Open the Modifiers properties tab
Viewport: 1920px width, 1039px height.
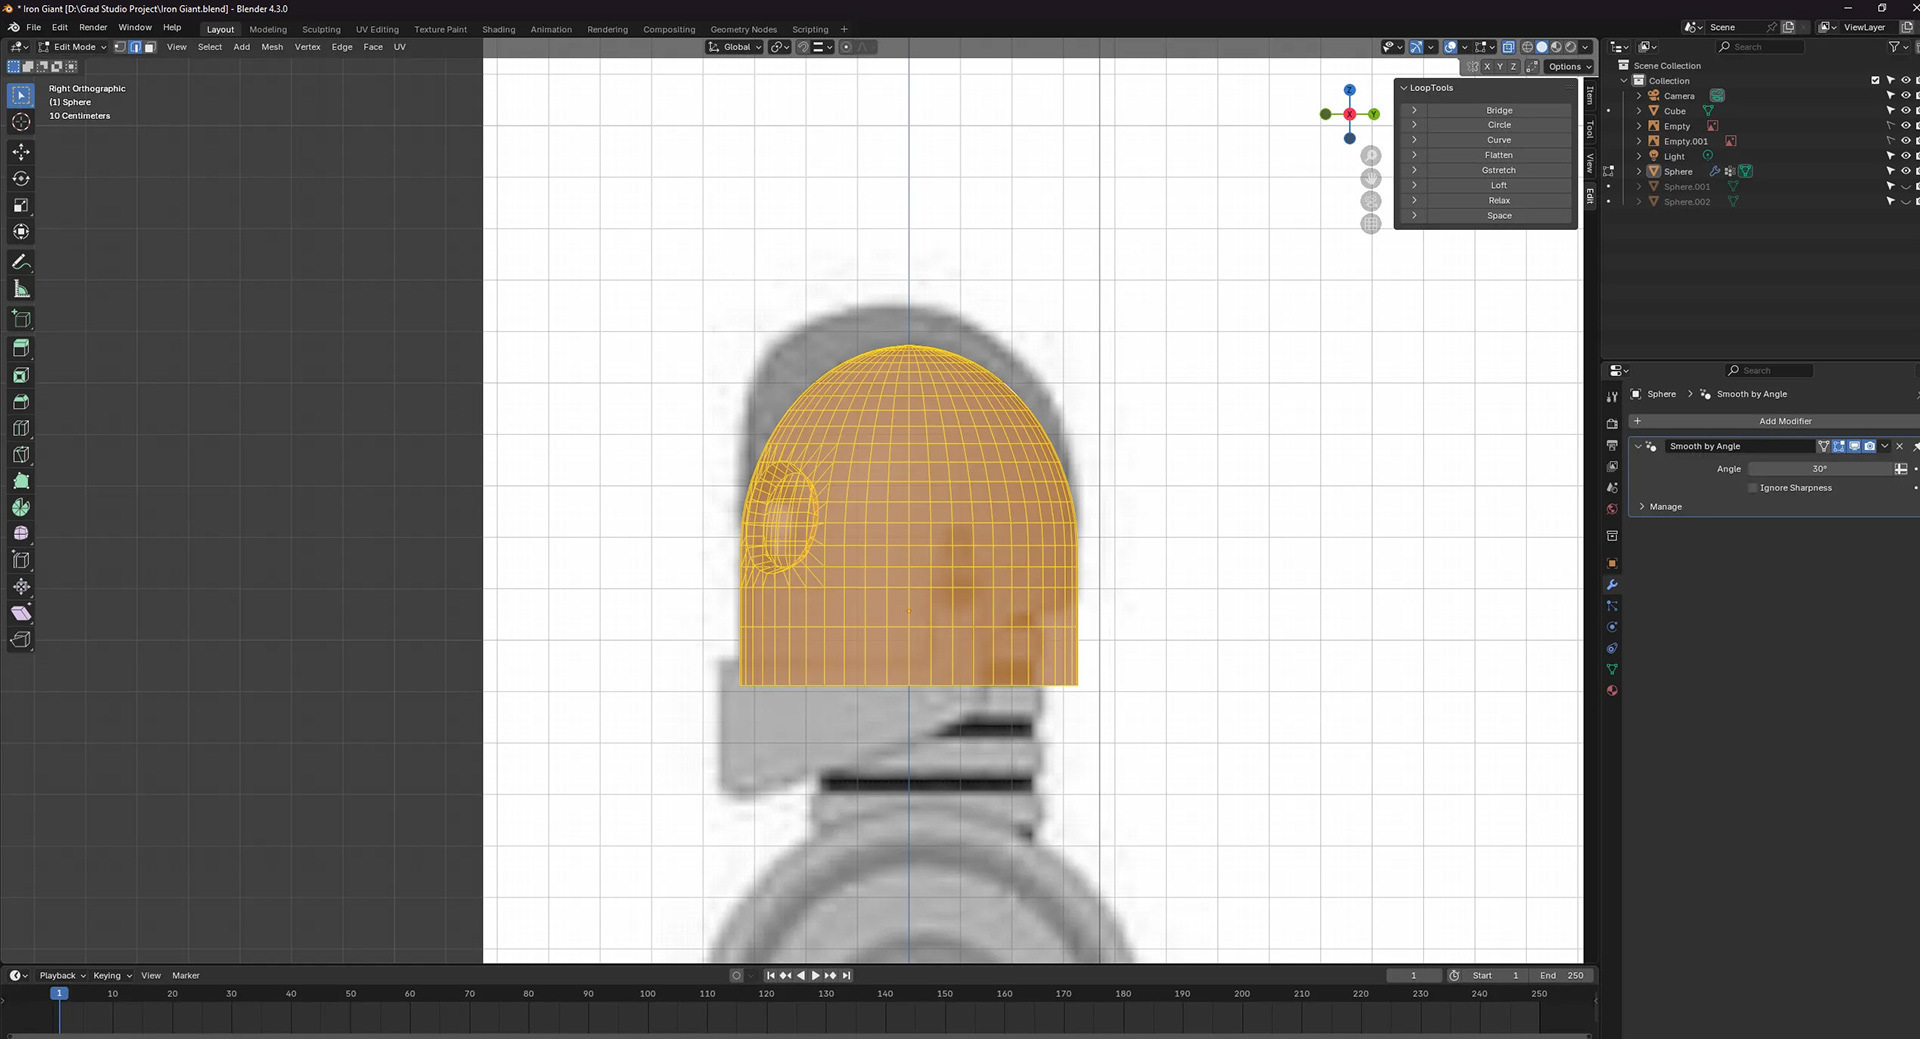point(1612,585)
